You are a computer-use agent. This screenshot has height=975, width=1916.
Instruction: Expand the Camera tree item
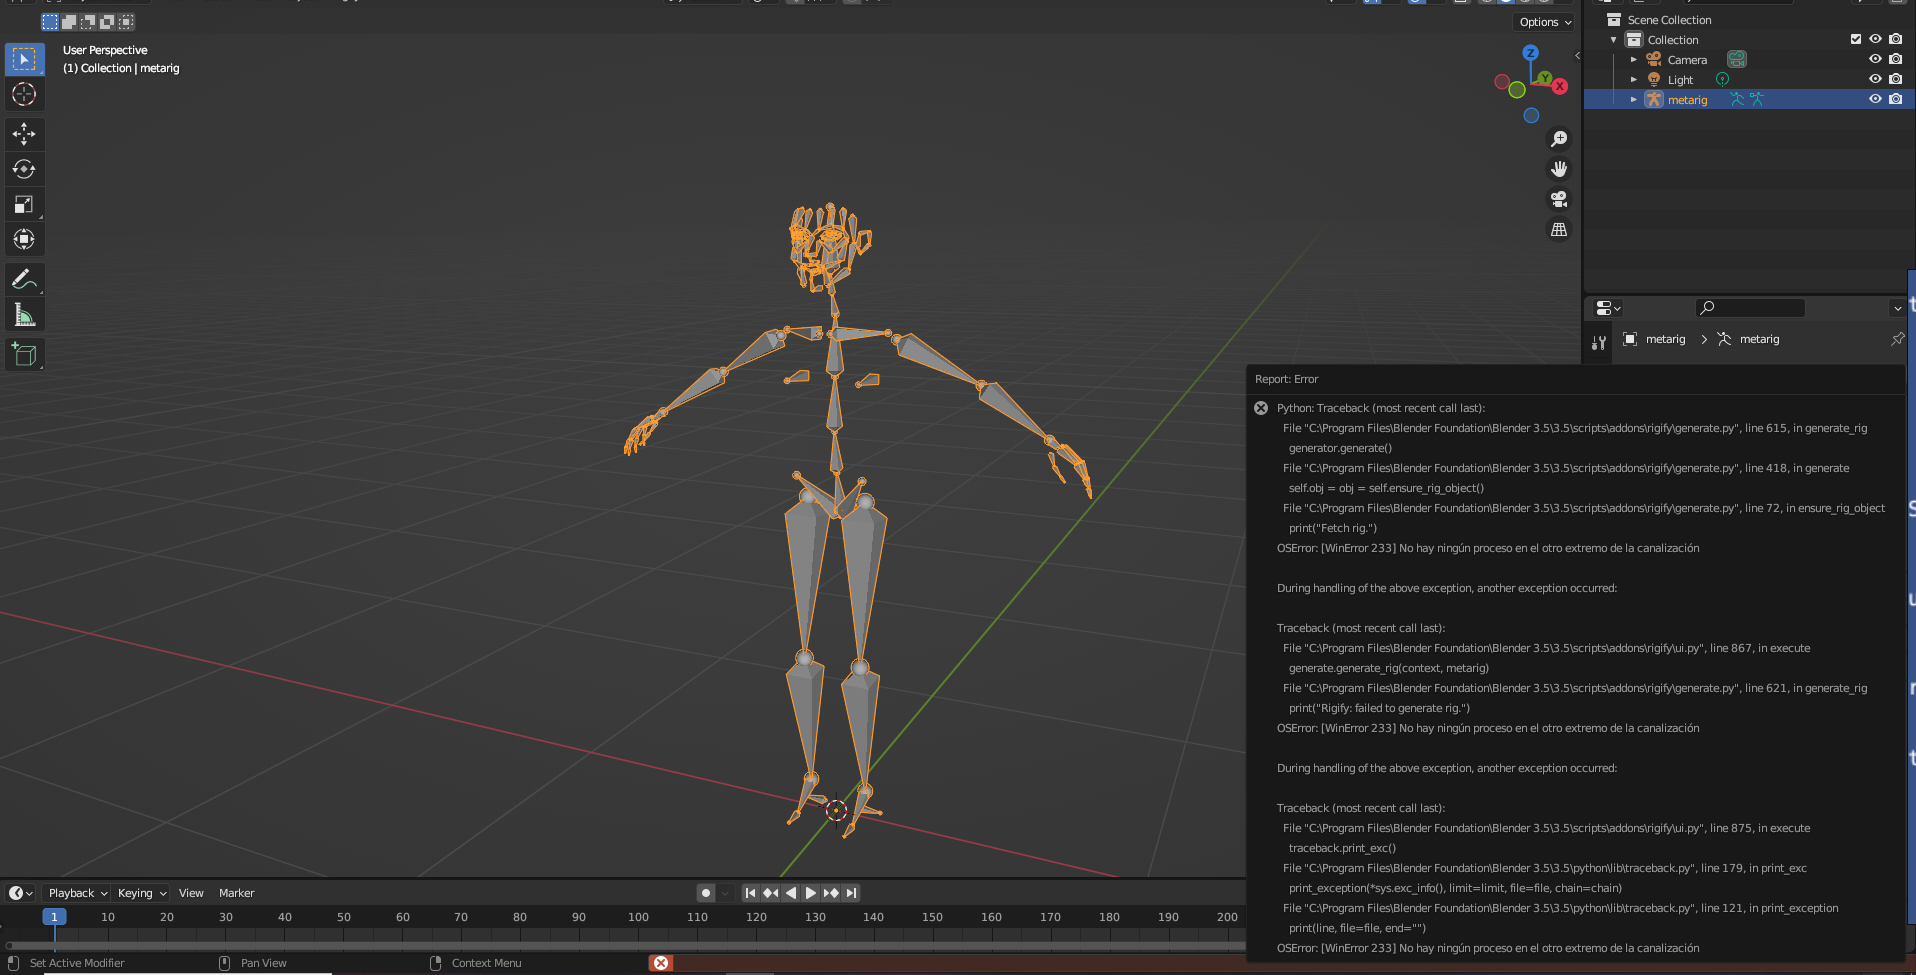[x=1634, y=60]
